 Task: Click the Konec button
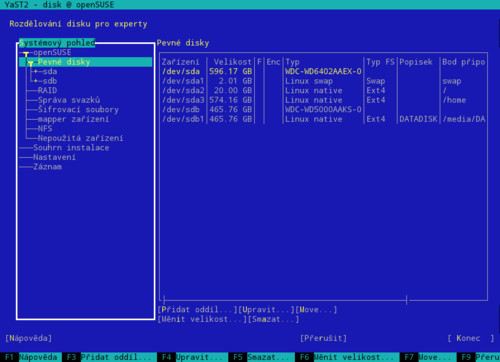click(471, 338)
